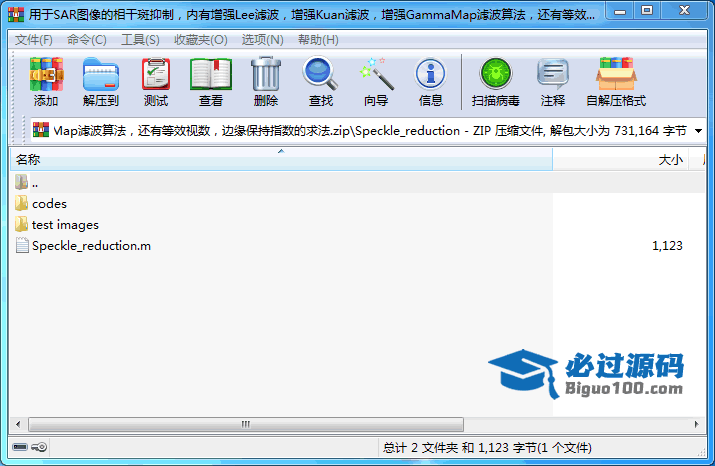The image size is (715, 466).
Task: Select the test images folder icon
Action: (21, 224)
